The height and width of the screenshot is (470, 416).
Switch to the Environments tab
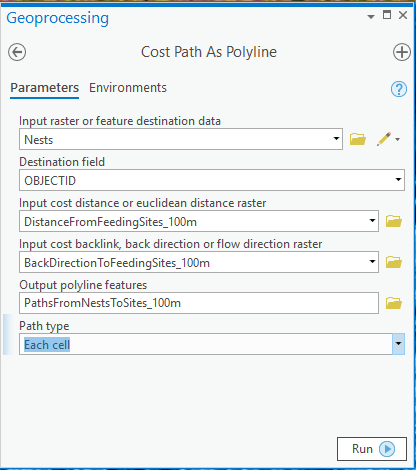[128, 88]
